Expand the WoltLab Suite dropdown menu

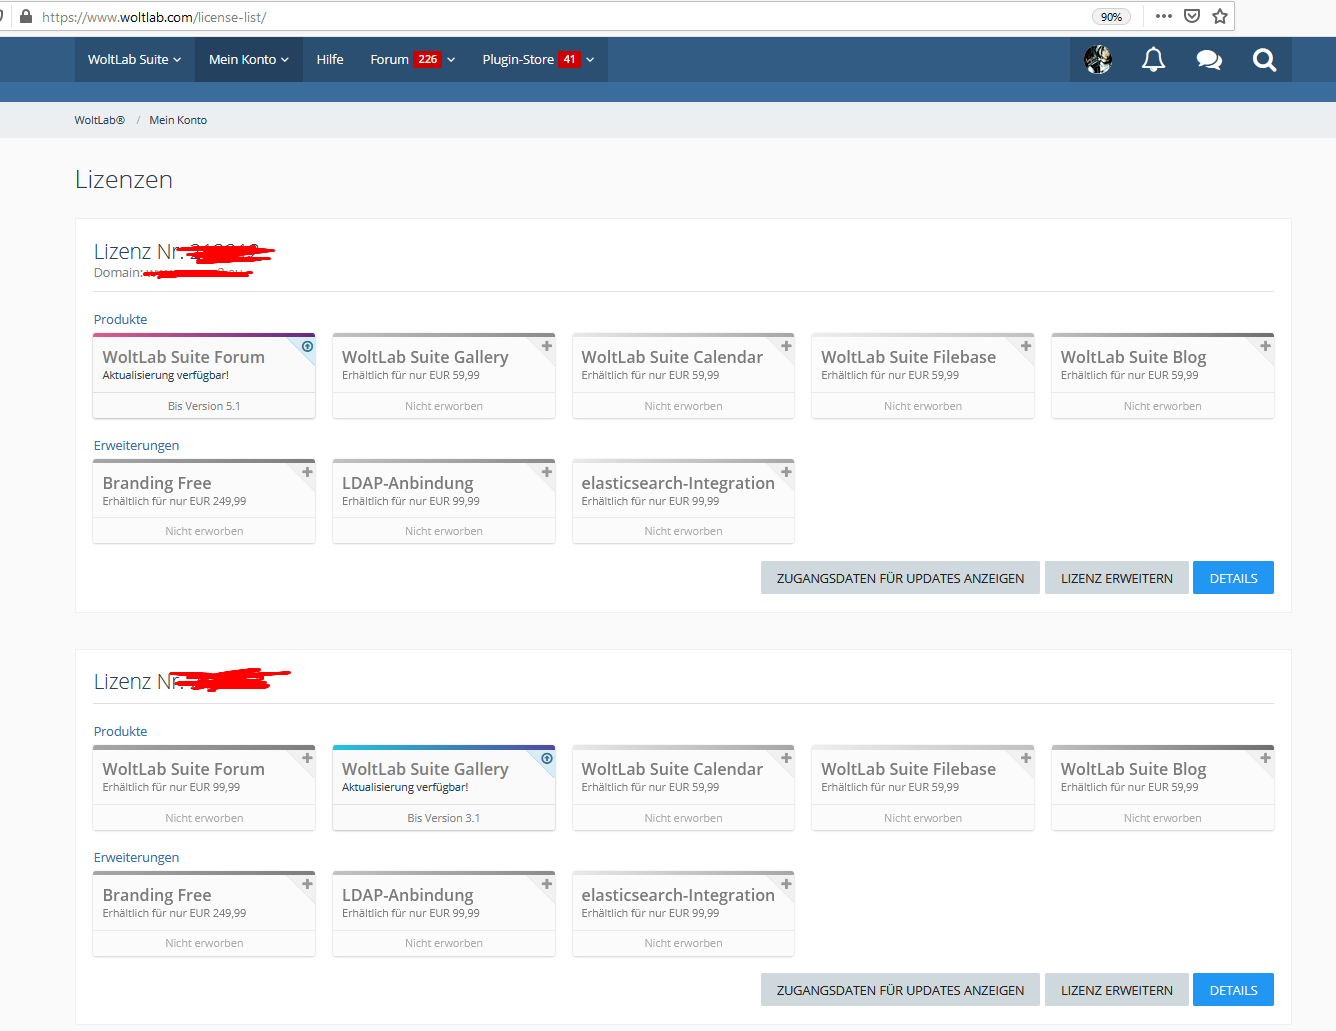(134, 60)
